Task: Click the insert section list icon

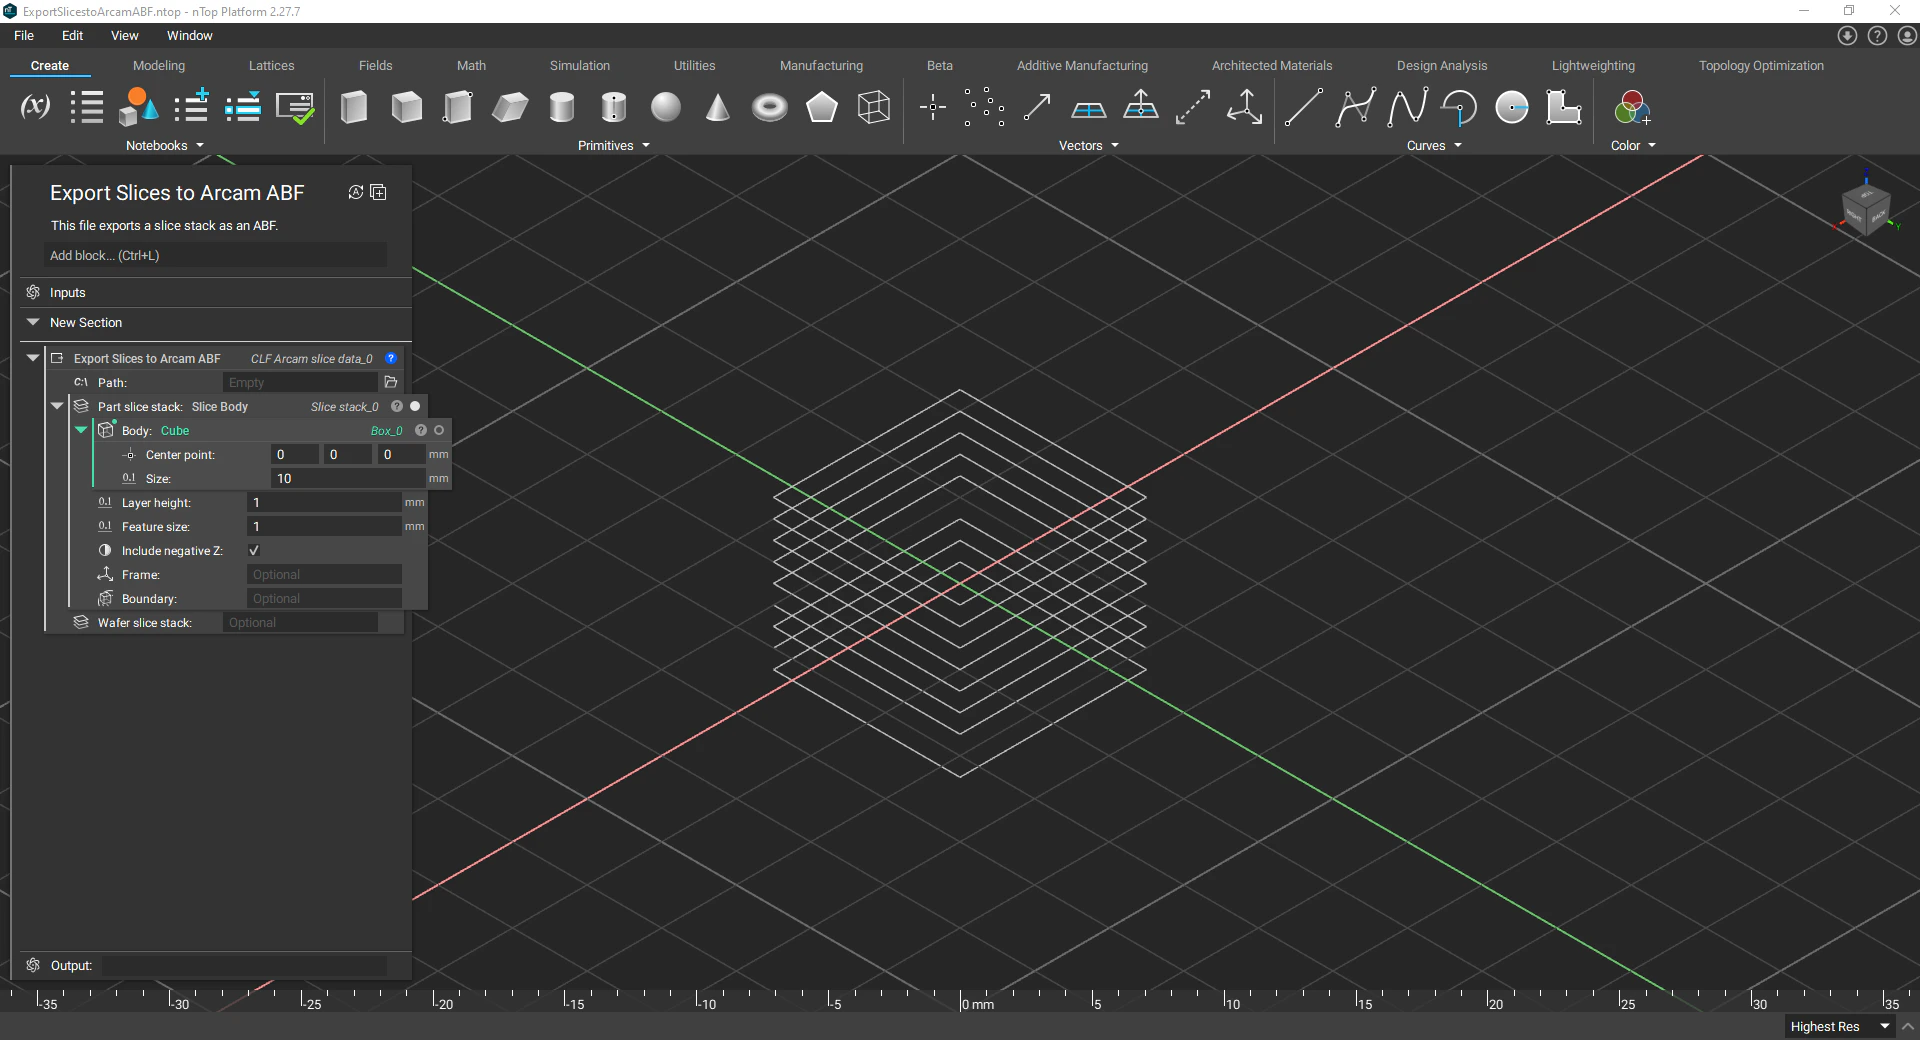Action: pyautogui.click(x=243, y=107)
